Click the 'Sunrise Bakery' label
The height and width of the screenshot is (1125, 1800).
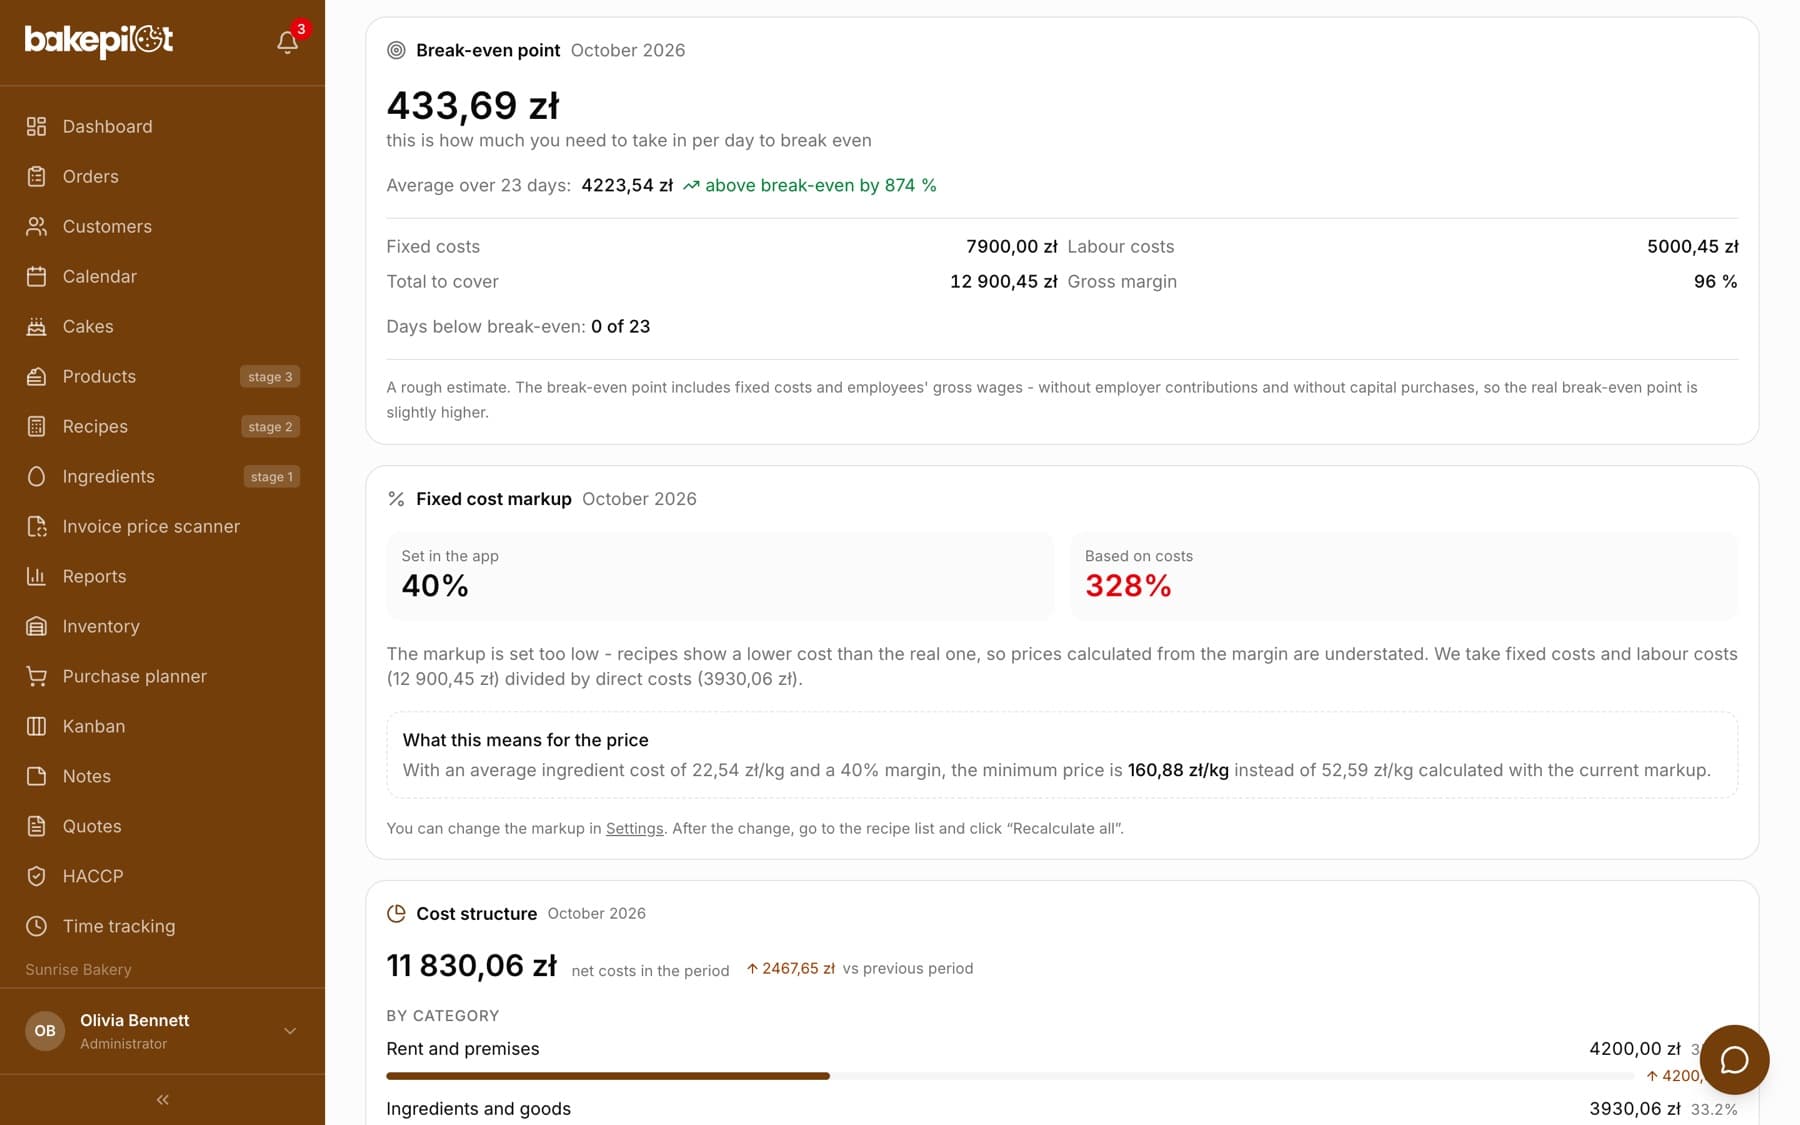[78, 970]
